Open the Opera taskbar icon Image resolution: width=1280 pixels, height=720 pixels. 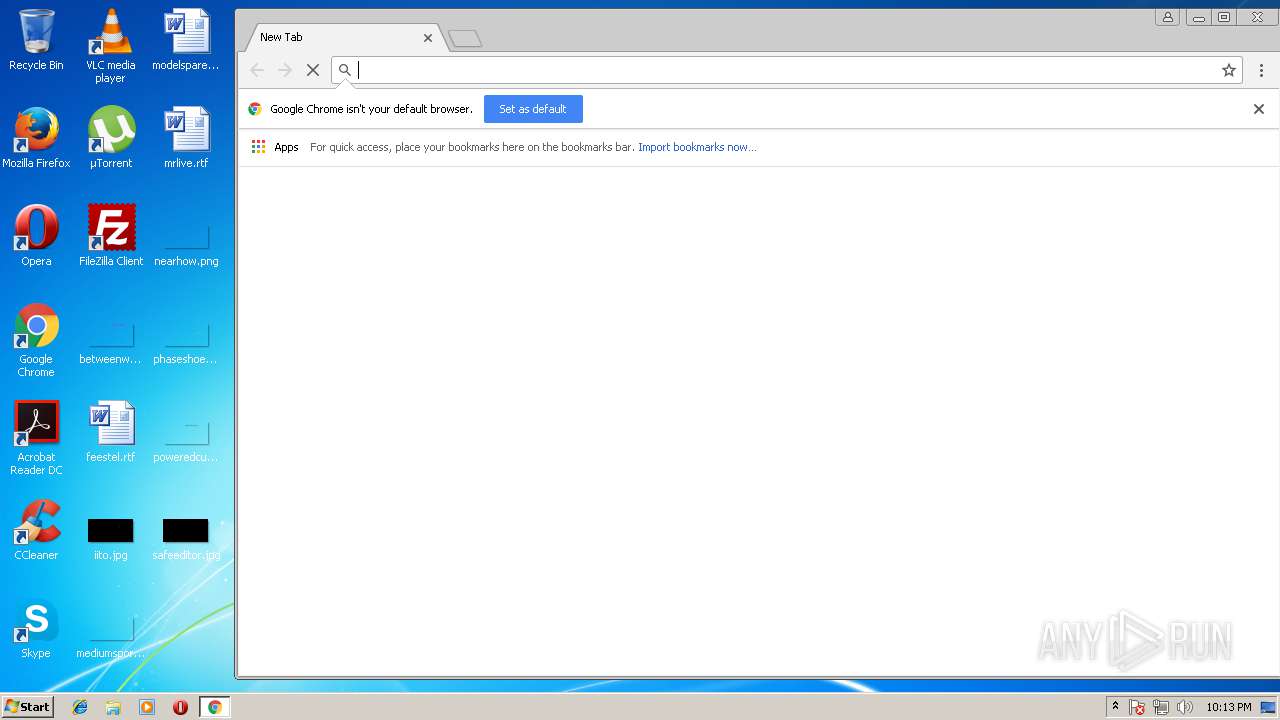[180, 707]
